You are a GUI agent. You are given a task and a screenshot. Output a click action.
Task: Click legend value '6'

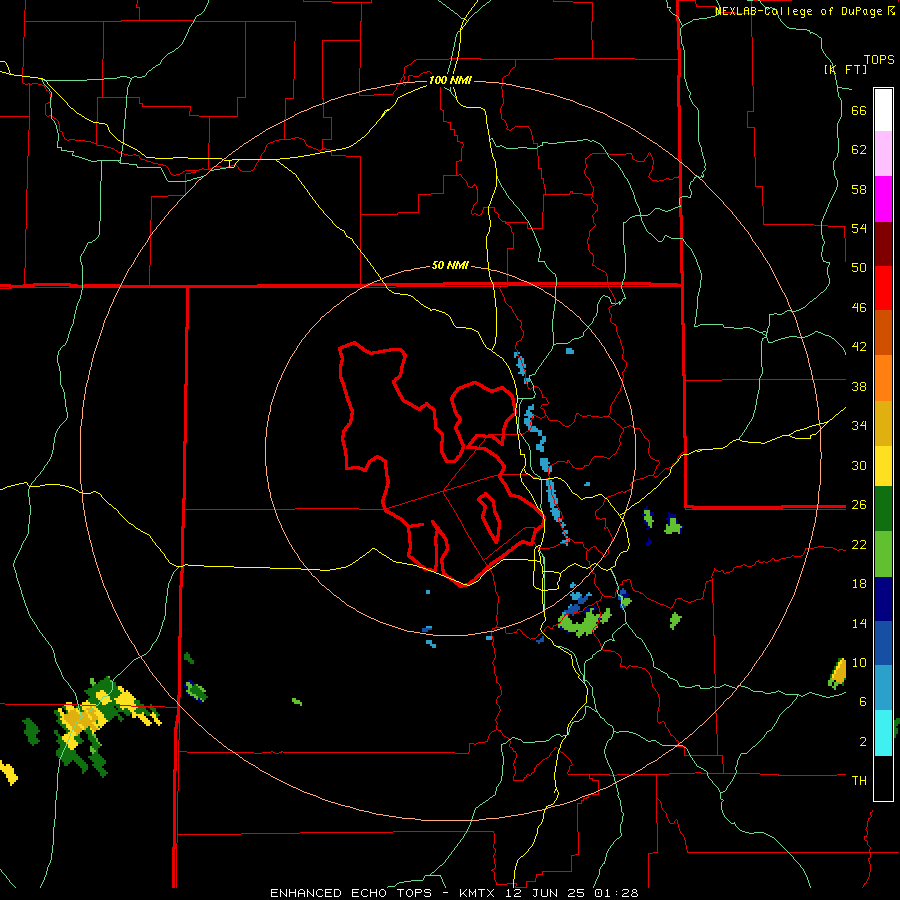(863, 702)
